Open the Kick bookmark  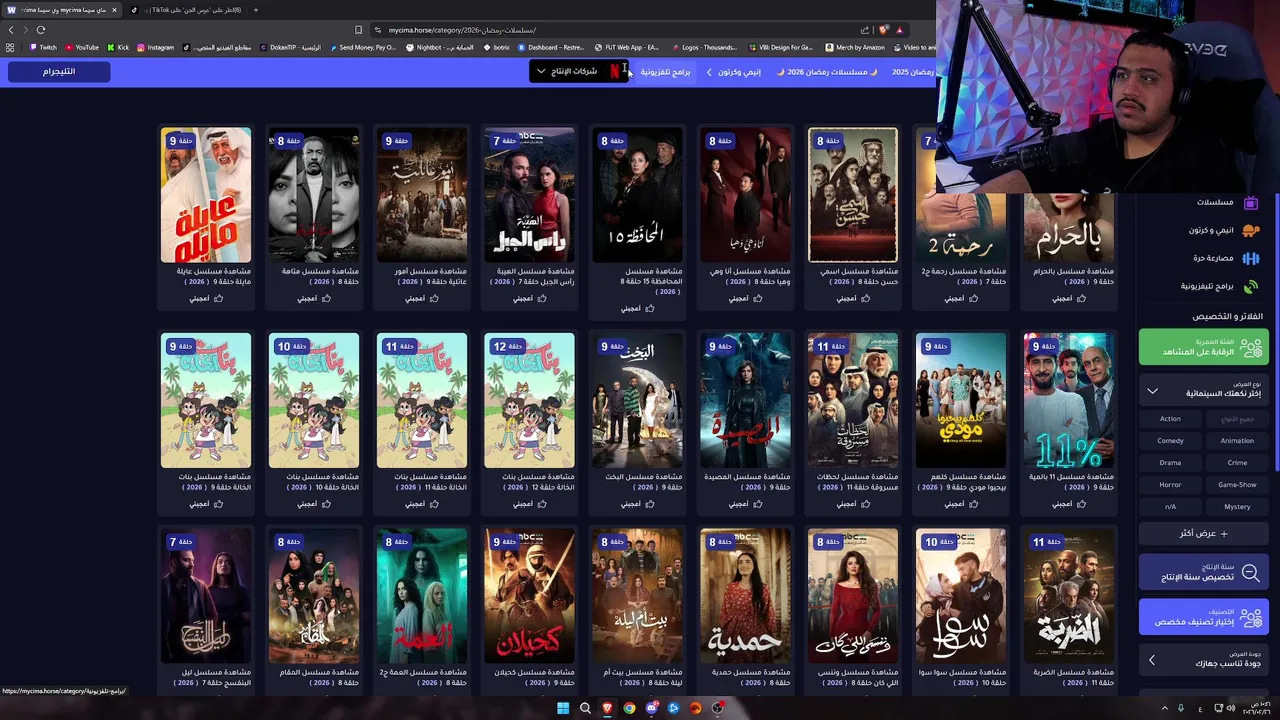118,47
